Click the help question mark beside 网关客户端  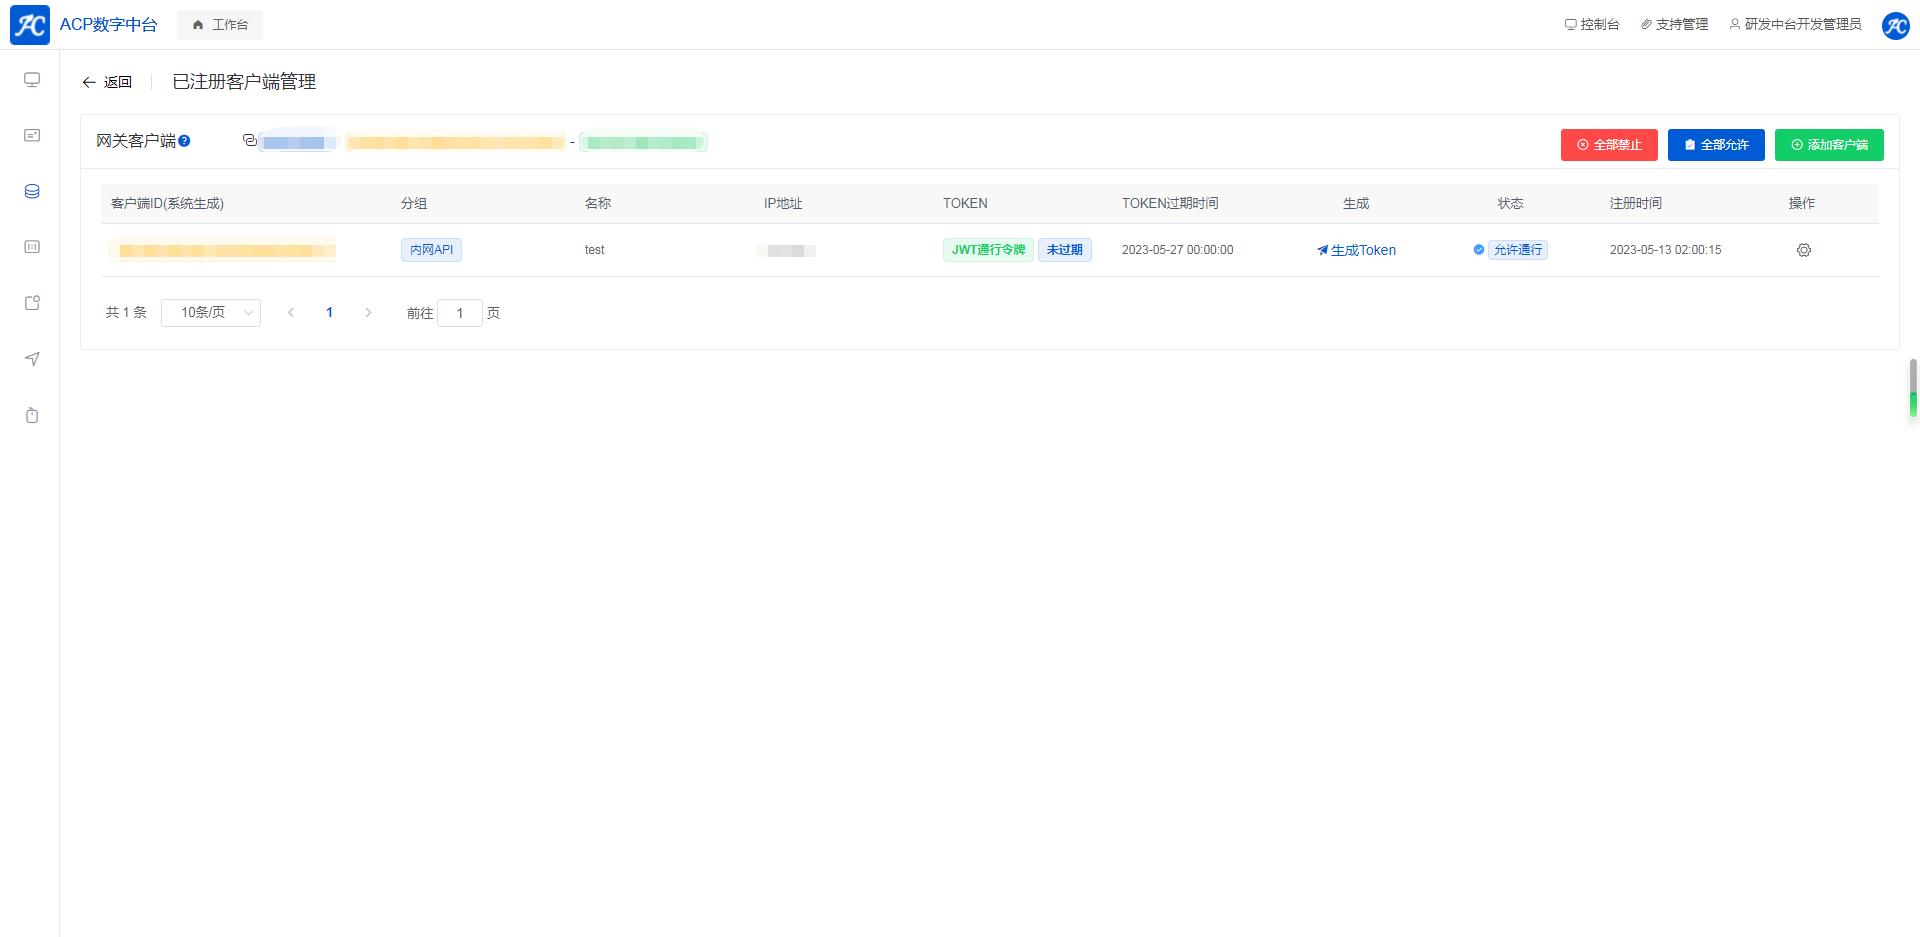tap(184, 141)
